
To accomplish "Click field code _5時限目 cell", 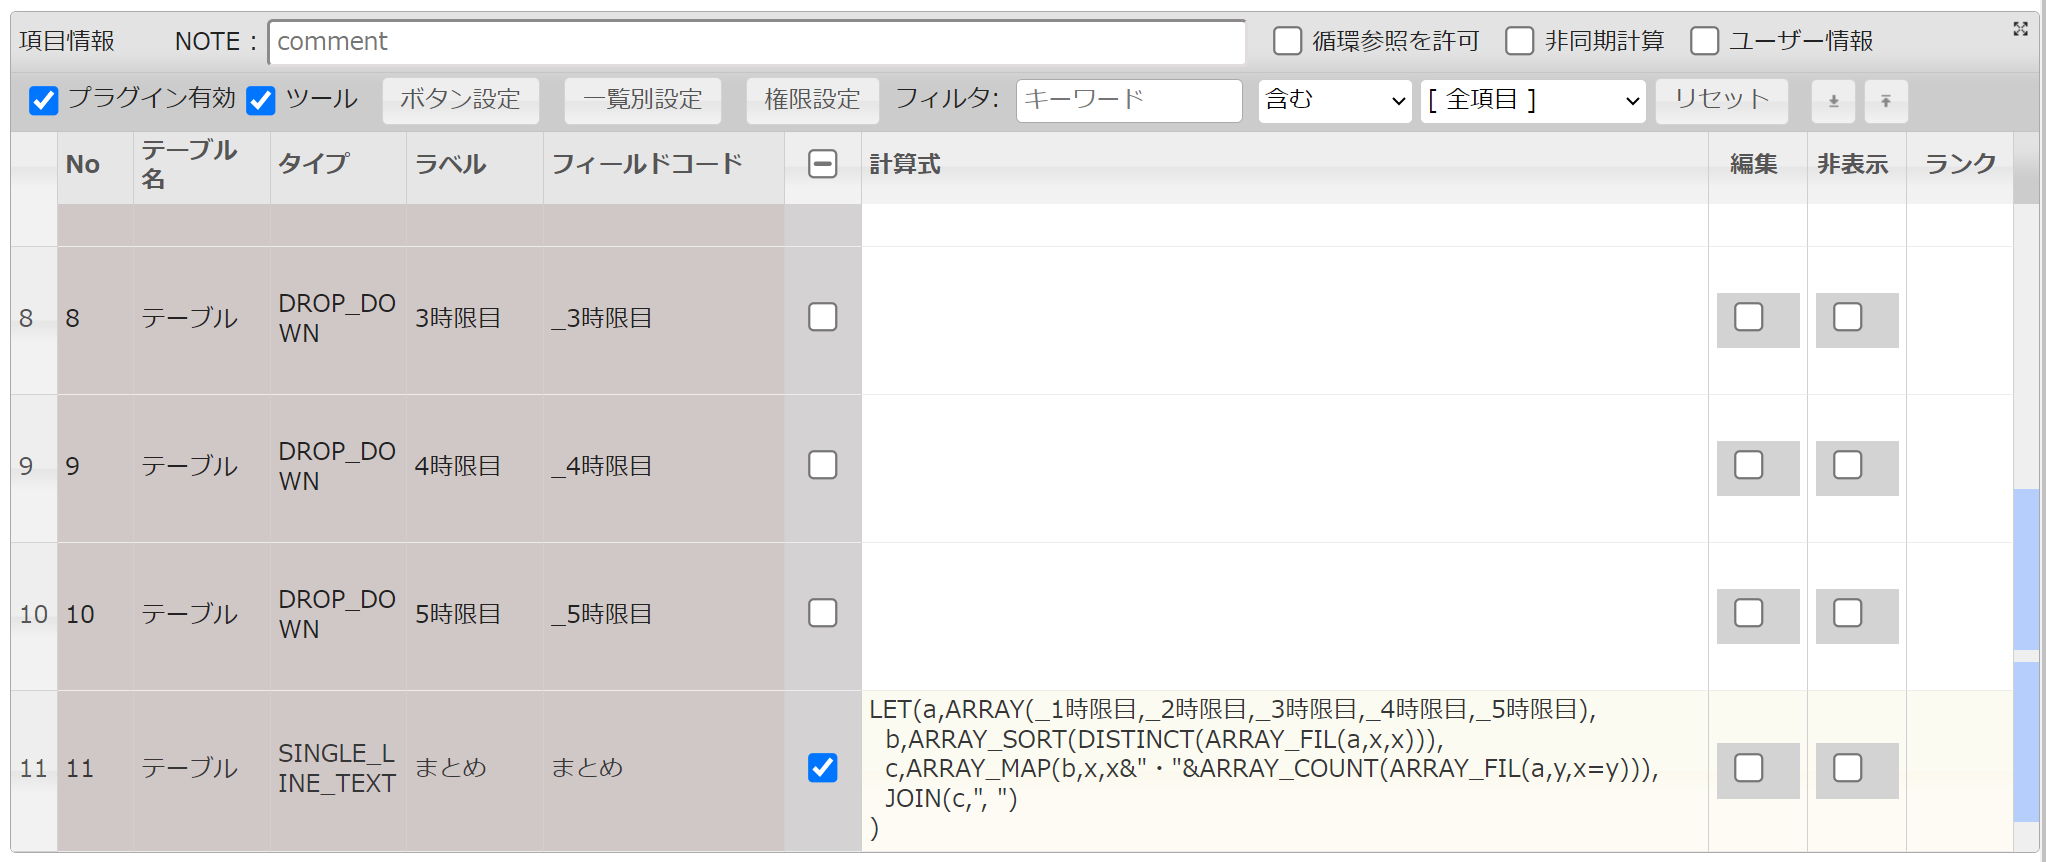I will click(x=663, y=616).
